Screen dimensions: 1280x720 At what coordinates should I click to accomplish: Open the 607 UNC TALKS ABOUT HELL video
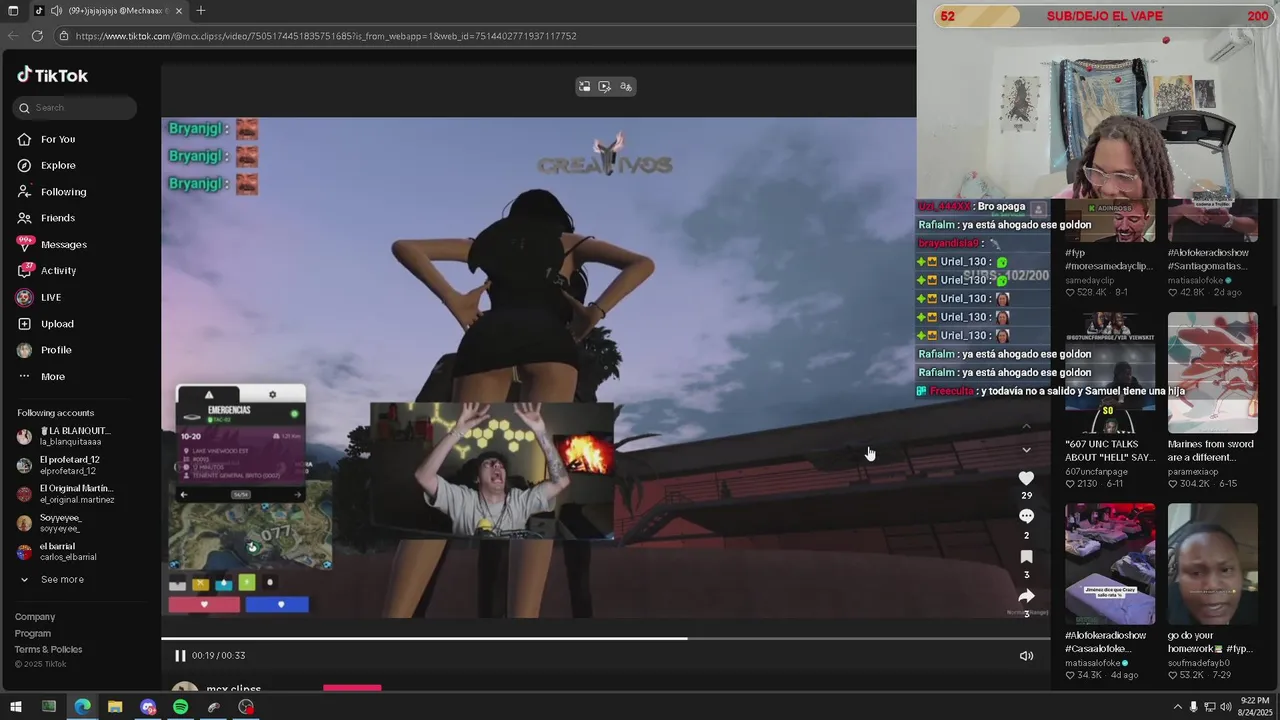pos(1109,373)
